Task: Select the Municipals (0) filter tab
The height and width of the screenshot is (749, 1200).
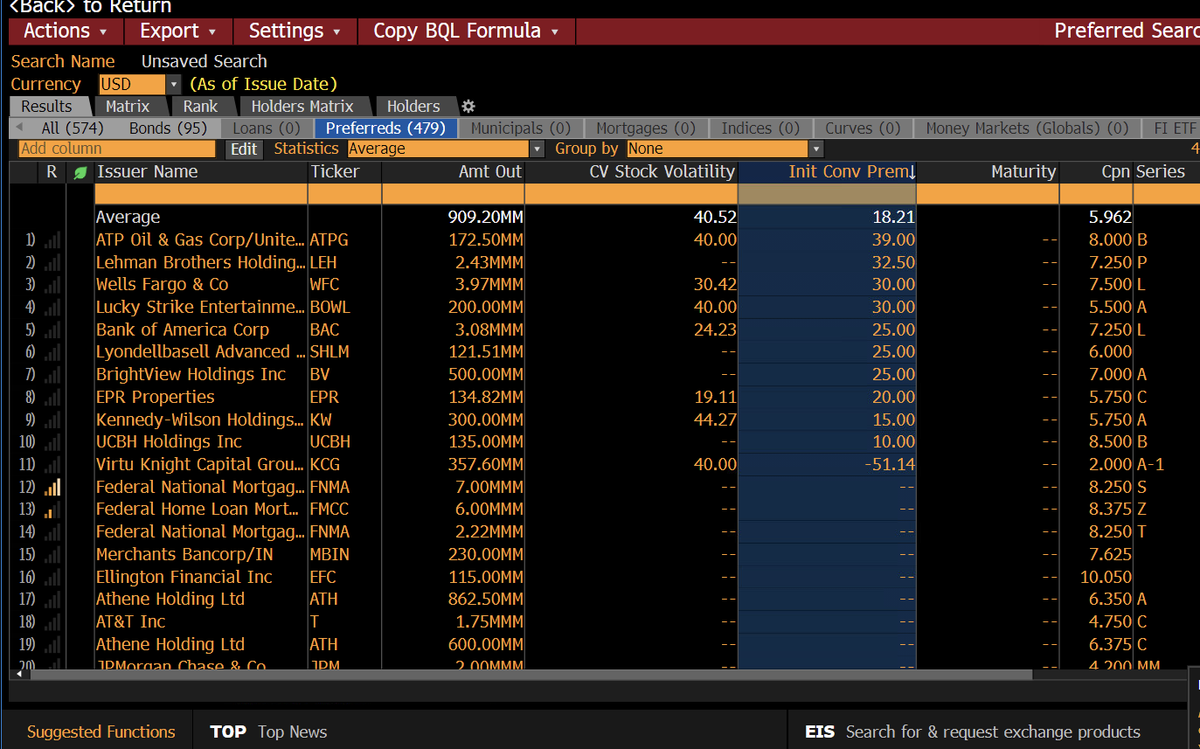Action: click(521, 128)
